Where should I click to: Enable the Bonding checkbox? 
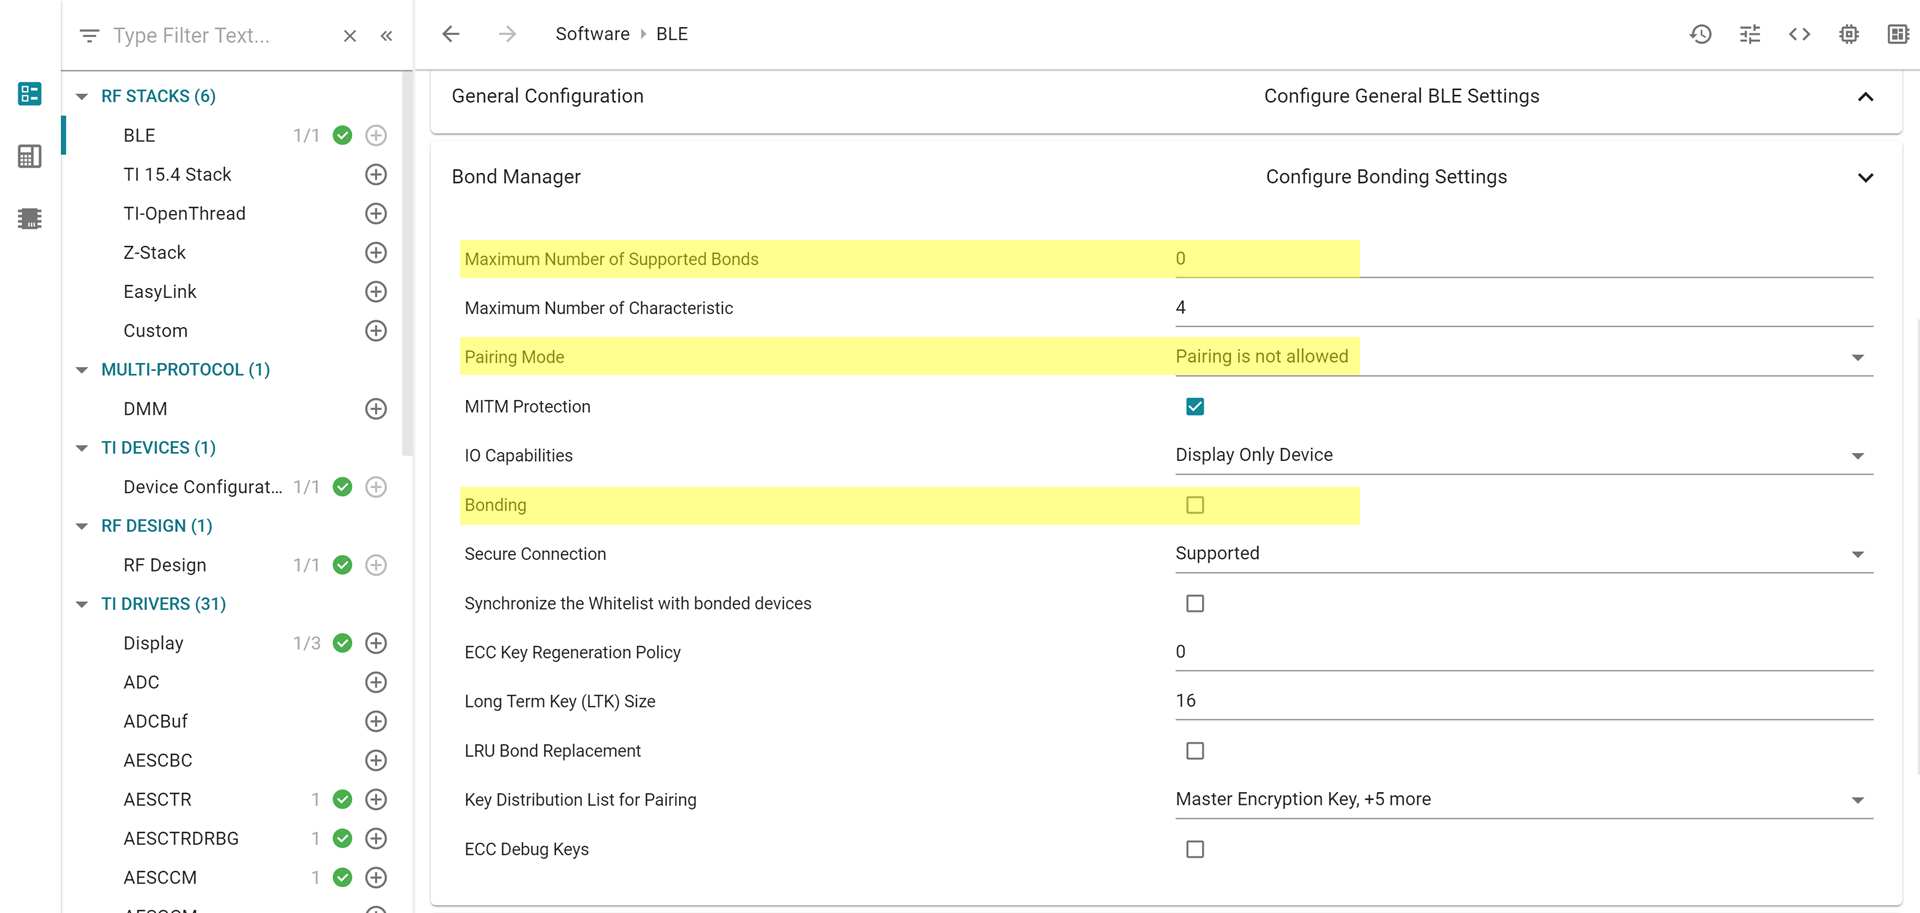pos(1195,505)
